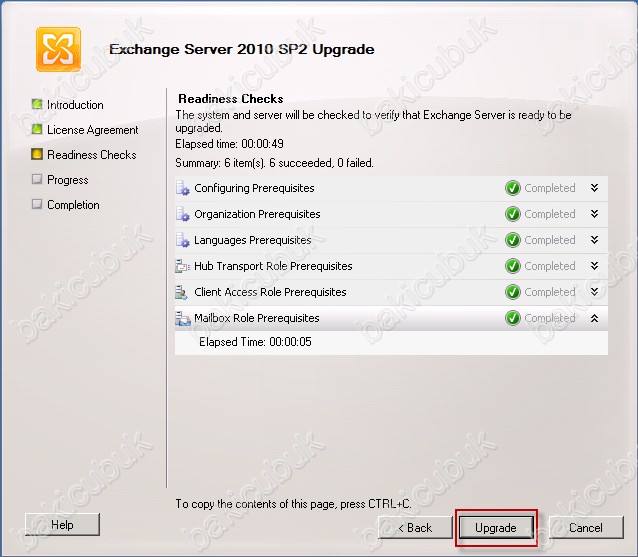Click the Organization Prerequisites row icon
The width and height of the screenshot is (638, 557).
(183, 214)
